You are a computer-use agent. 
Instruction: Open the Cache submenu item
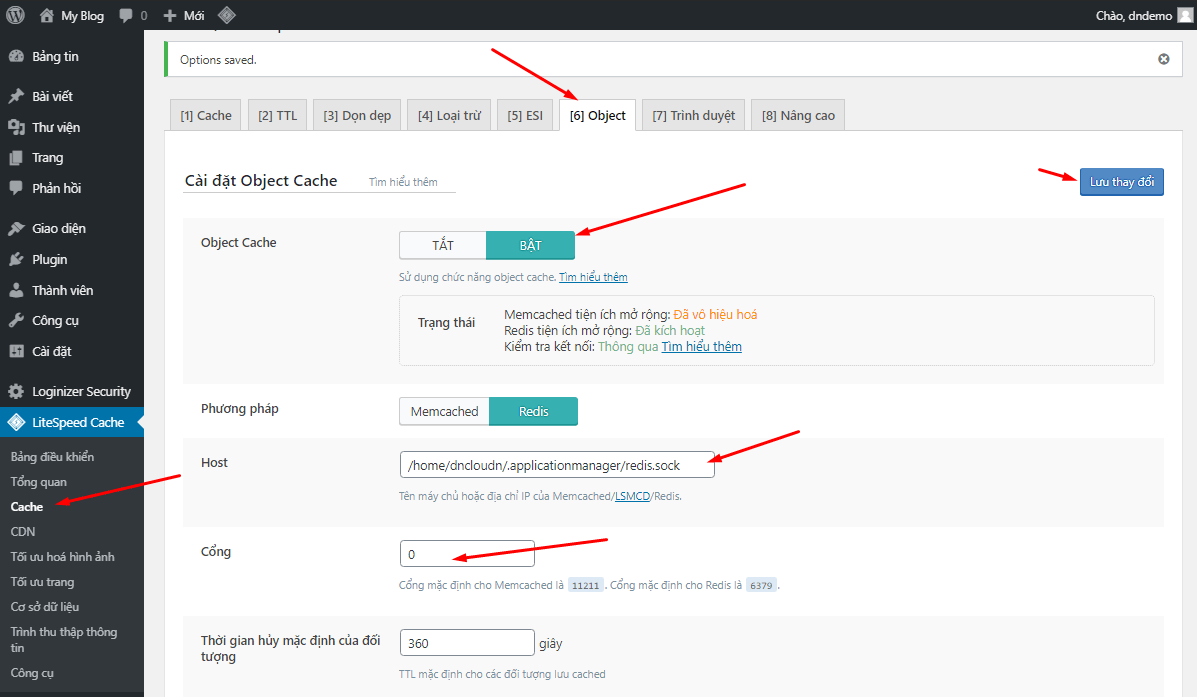click(x=27, y=507)
